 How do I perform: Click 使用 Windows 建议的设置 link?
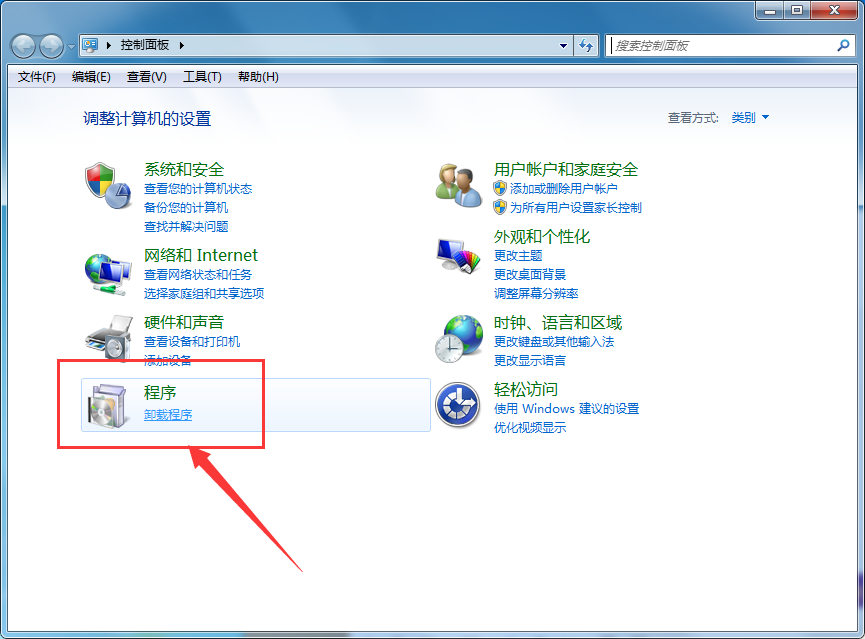(567, 408)
